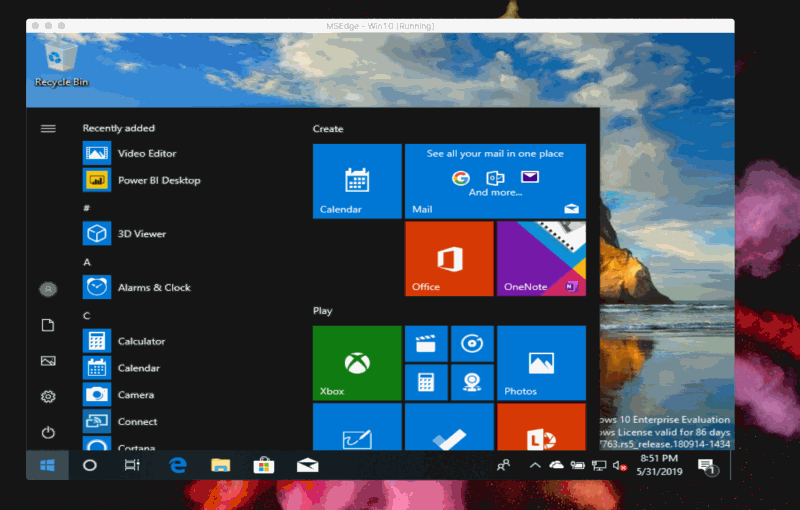Click the Calendar tile under Create
This screenshot has width=800, height=510.
click(x=357, y=181)
